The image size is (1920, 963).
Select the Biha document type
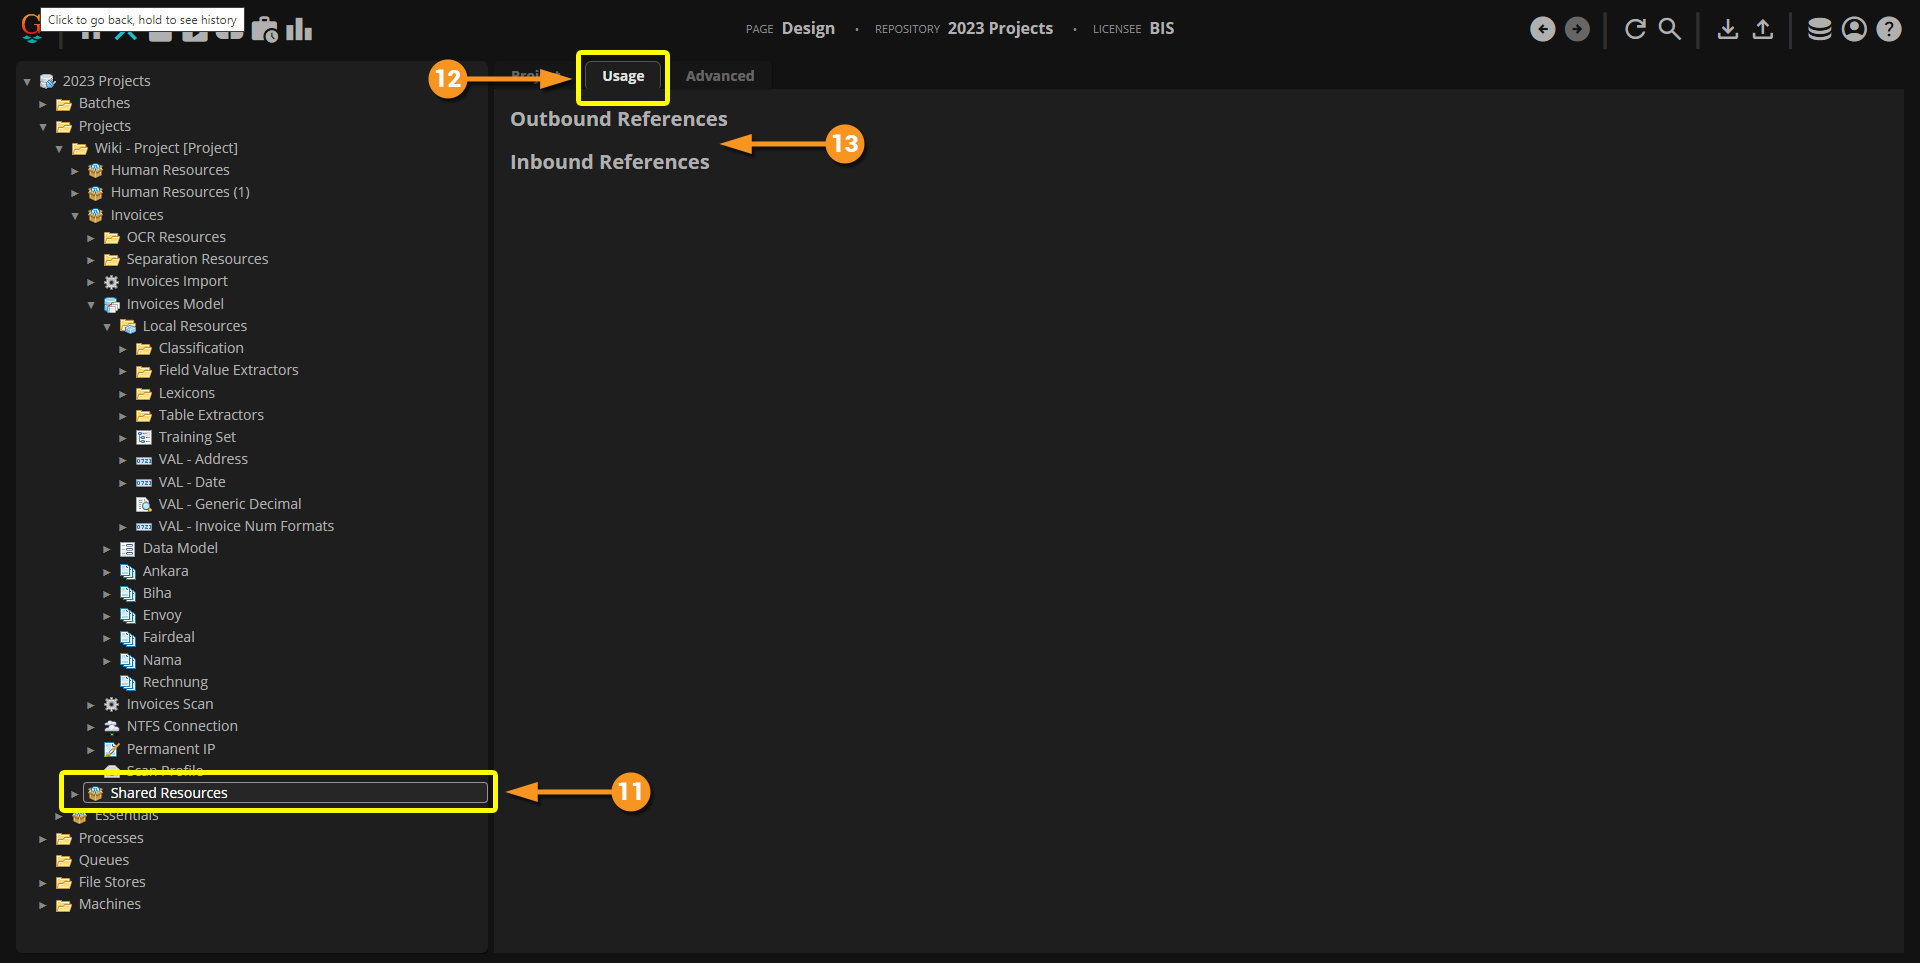tap(157, 593)
